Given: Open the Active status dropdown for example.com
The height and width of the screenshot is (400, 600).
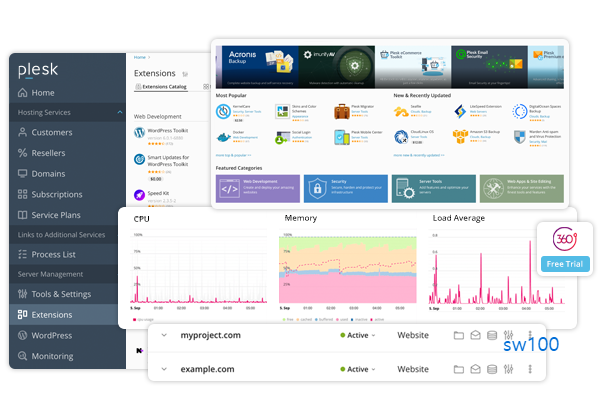Looking at the screenshot, I should tap(358, 369).
